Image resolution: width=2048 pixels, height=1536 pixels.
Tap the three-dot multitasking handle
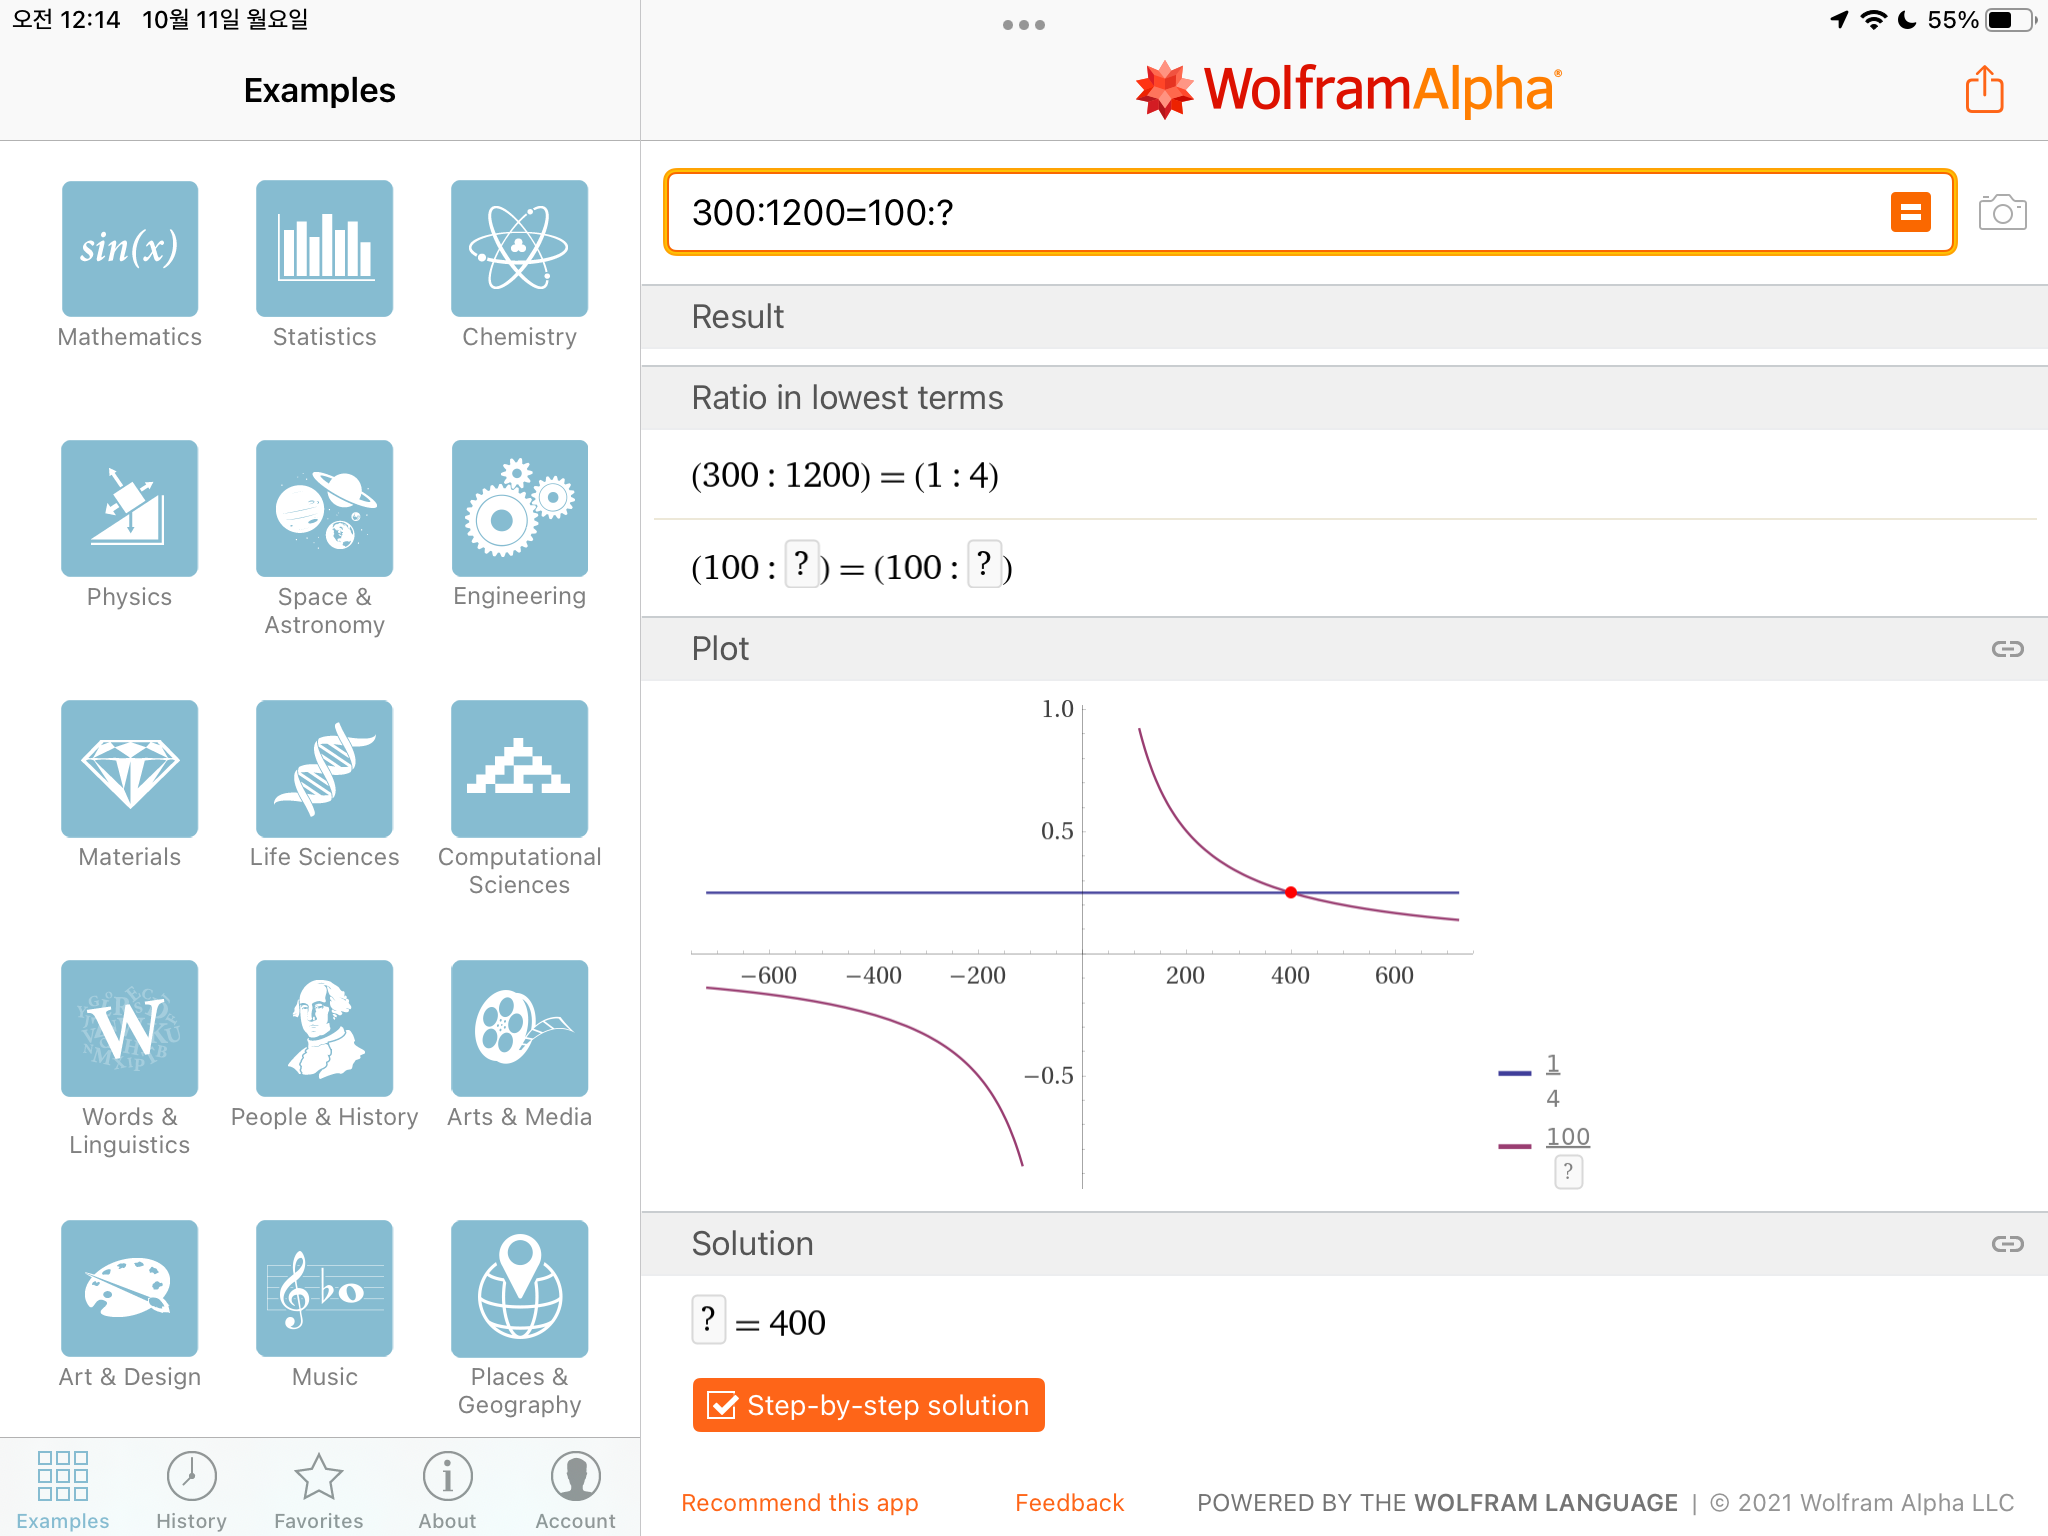[1023, 25]
